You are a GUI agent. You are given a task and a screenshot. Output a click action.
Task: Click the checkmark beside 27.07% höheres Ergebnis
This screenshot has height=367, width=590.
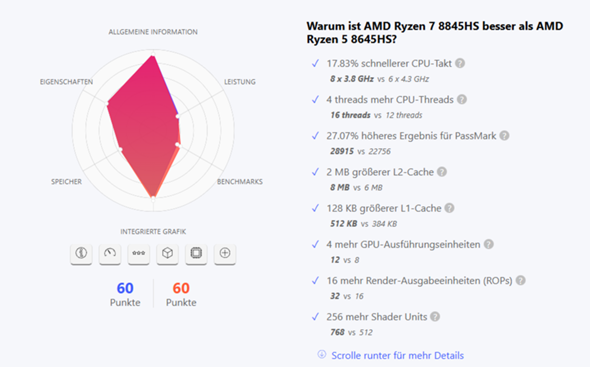tap(315, 136)
